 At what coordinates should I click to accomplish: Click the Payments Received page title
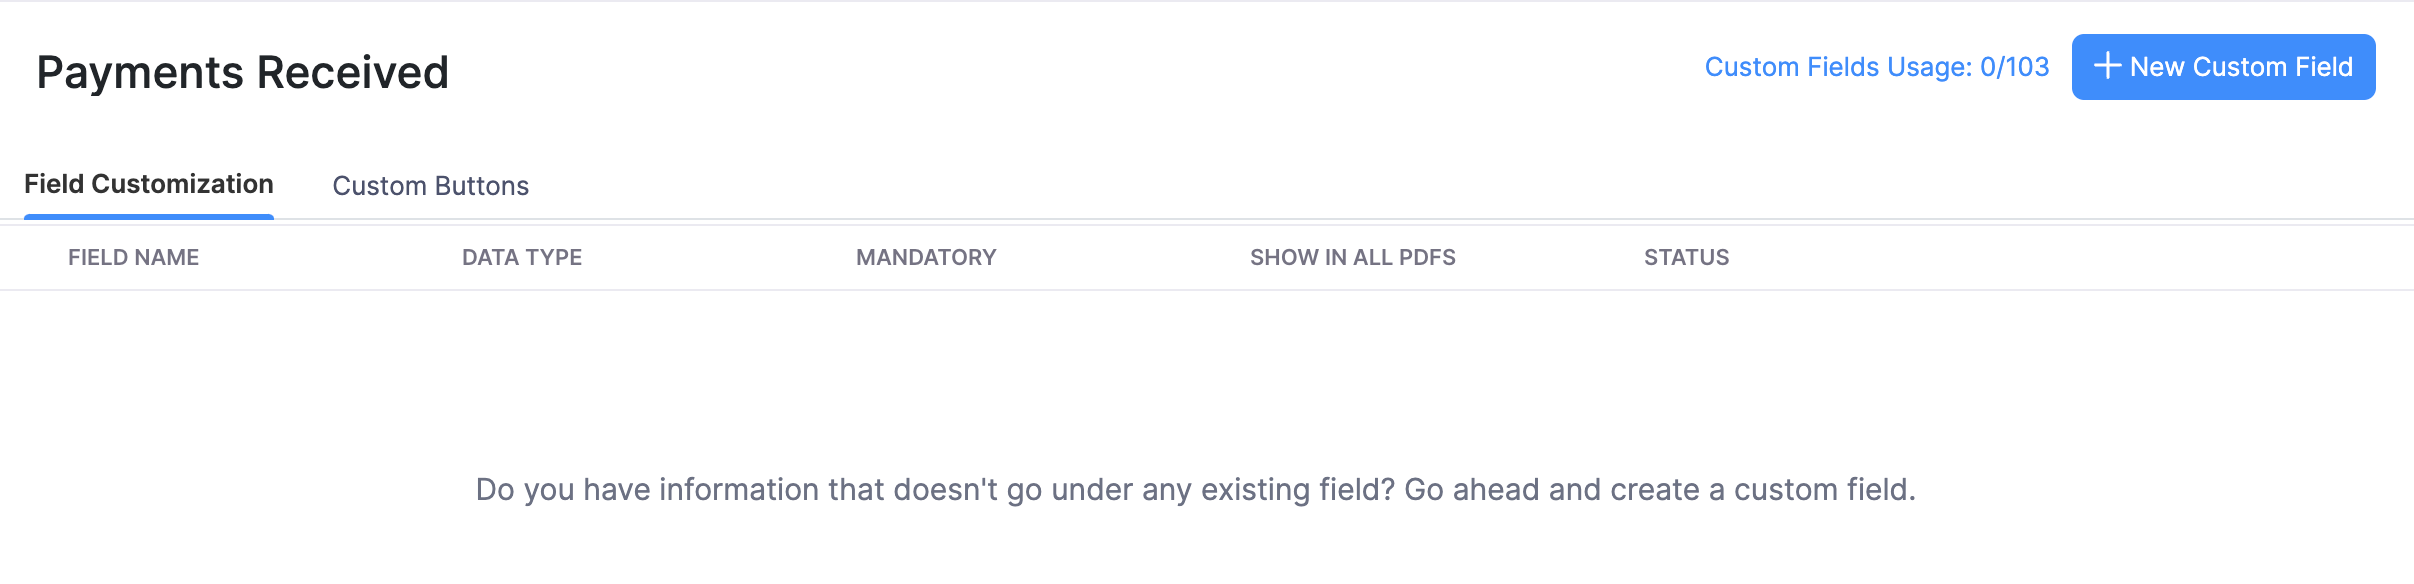[243, 71]
